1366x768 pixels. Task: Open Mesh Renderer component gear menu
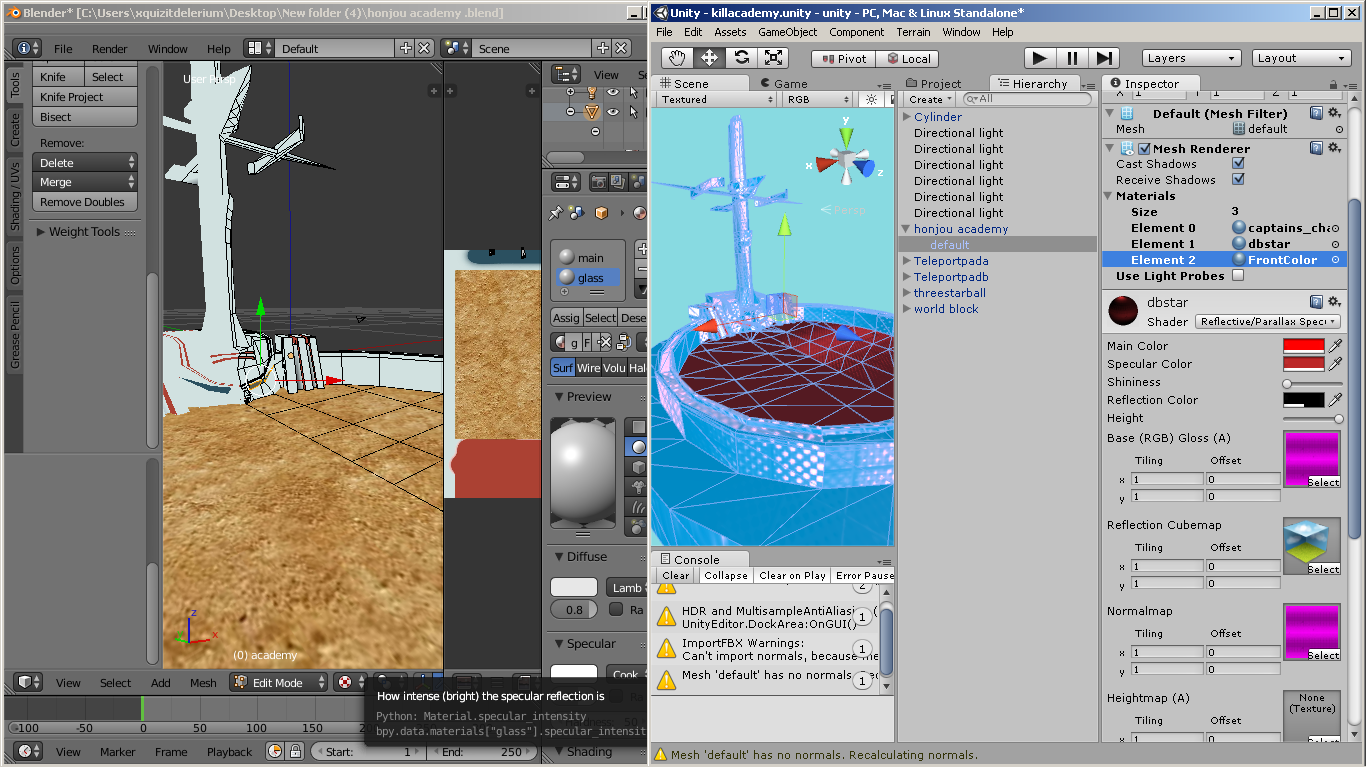coord(1335,148)
